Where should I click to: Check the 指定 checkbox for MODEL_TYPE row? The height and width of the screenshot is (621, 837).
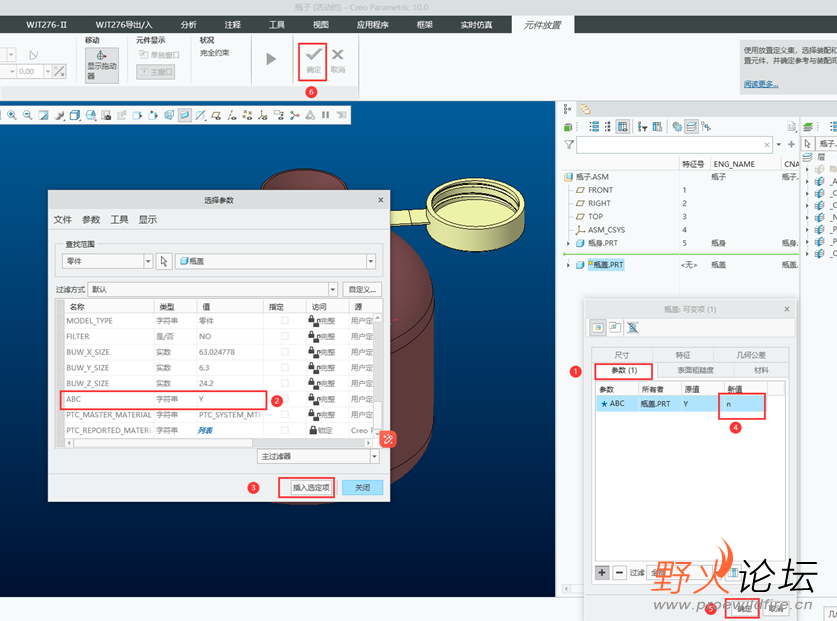[285, 321]
